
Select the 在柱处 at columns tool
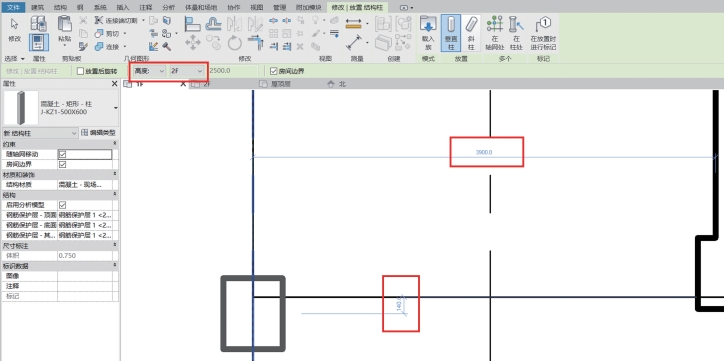click(516, 33)
